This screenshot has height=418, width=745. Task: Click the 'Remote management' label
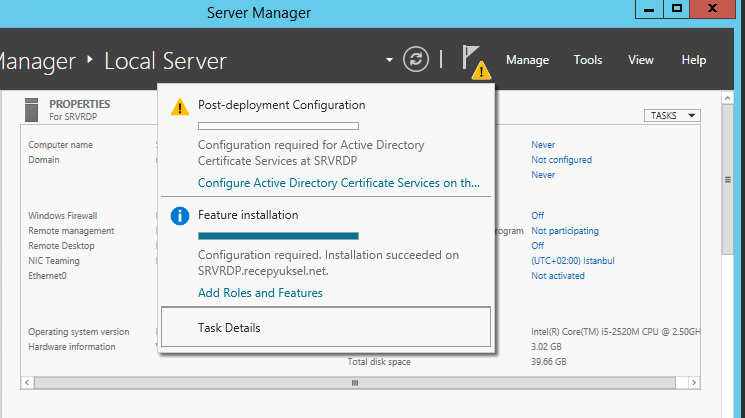pyautogui.click(x=71, y=230)
